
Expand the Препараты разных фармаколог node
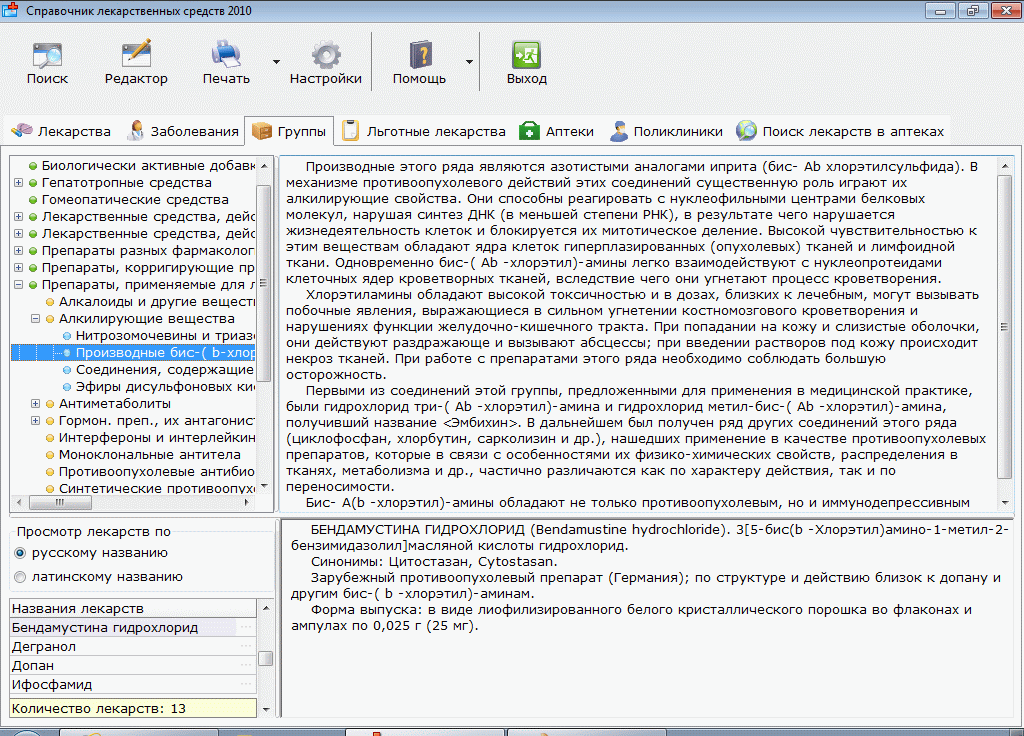coord(19,251)
